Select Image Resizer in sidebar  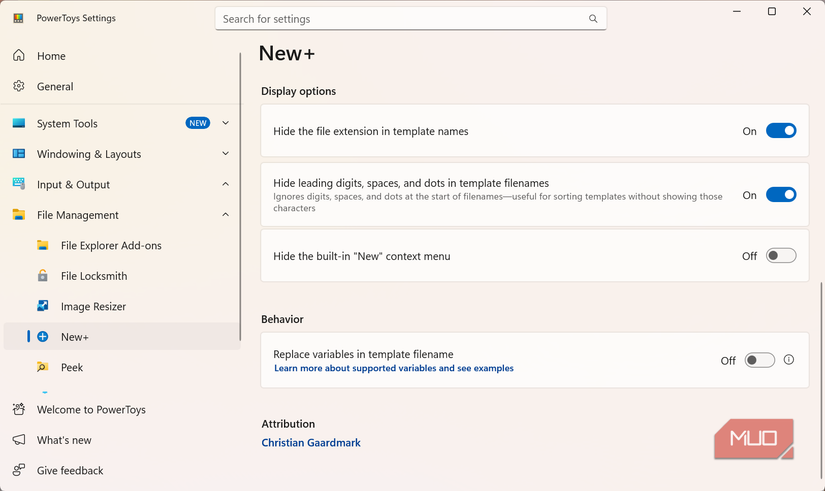click(x=121, y=306)
